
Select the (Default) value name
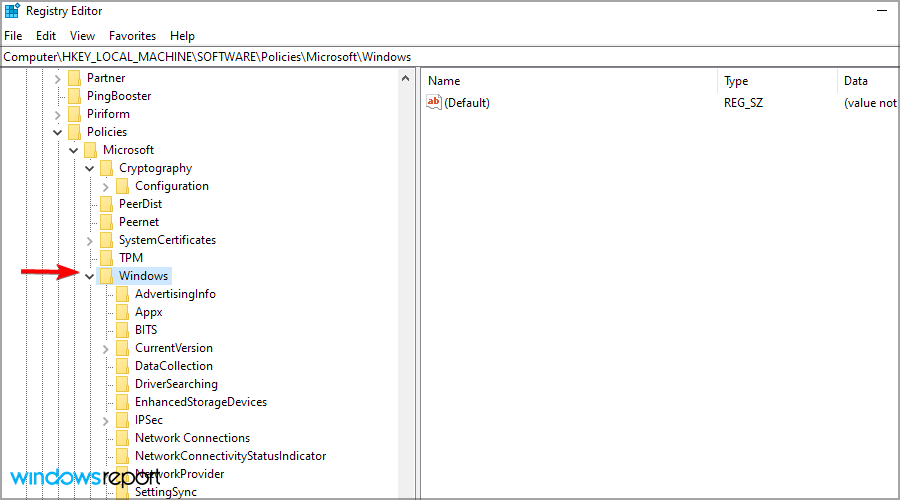coord(467,103)
